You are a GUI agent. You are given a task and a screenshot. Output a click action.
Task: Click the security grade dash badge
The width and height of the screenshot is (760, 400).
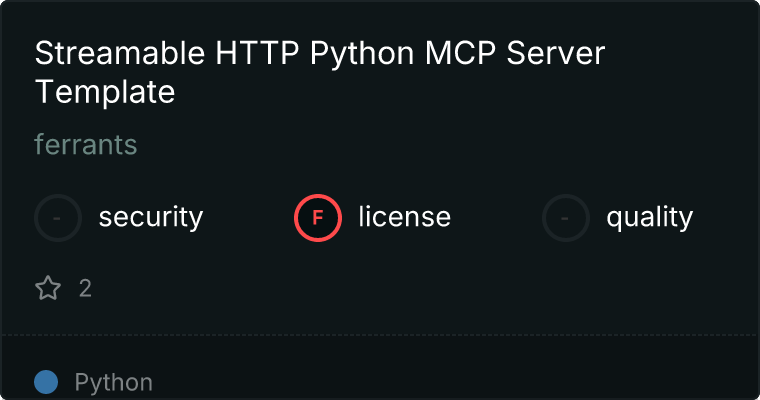click(x=58, y=217)
